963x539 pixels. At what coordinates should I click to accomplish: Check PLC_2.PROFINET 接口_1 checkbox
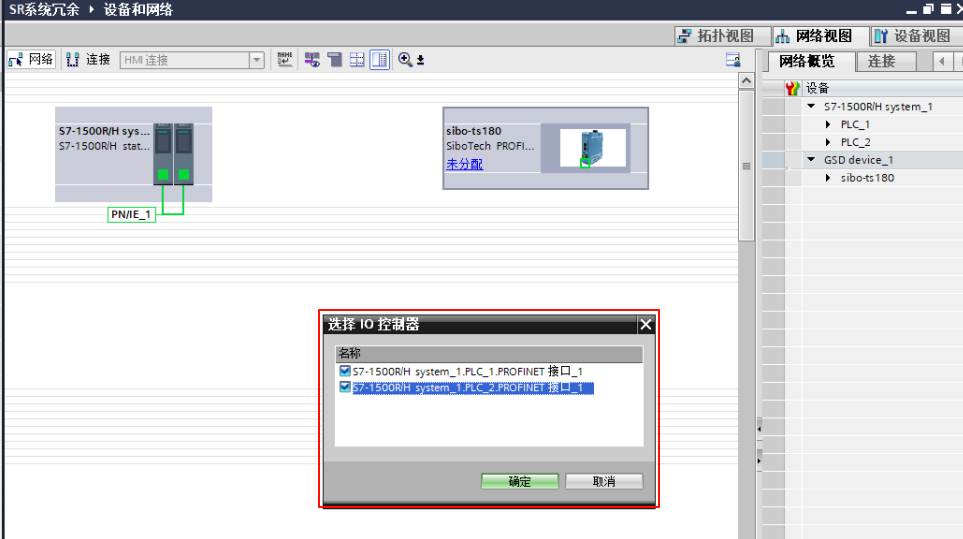pyautogui.click(x=345, y=387)
